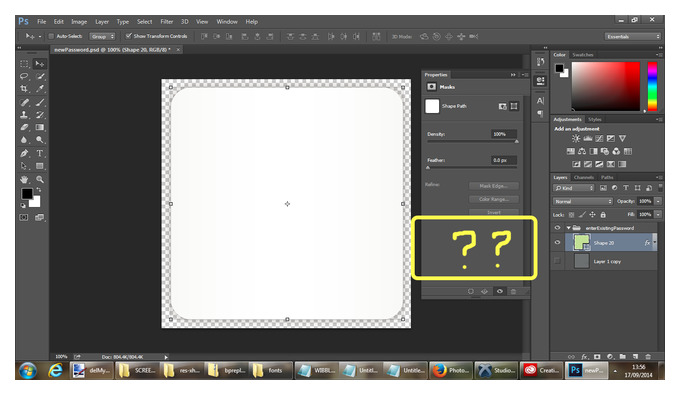Open the History panel icon in dock
The width and height of the screenshot is (680, 395).
coord(540,62)
